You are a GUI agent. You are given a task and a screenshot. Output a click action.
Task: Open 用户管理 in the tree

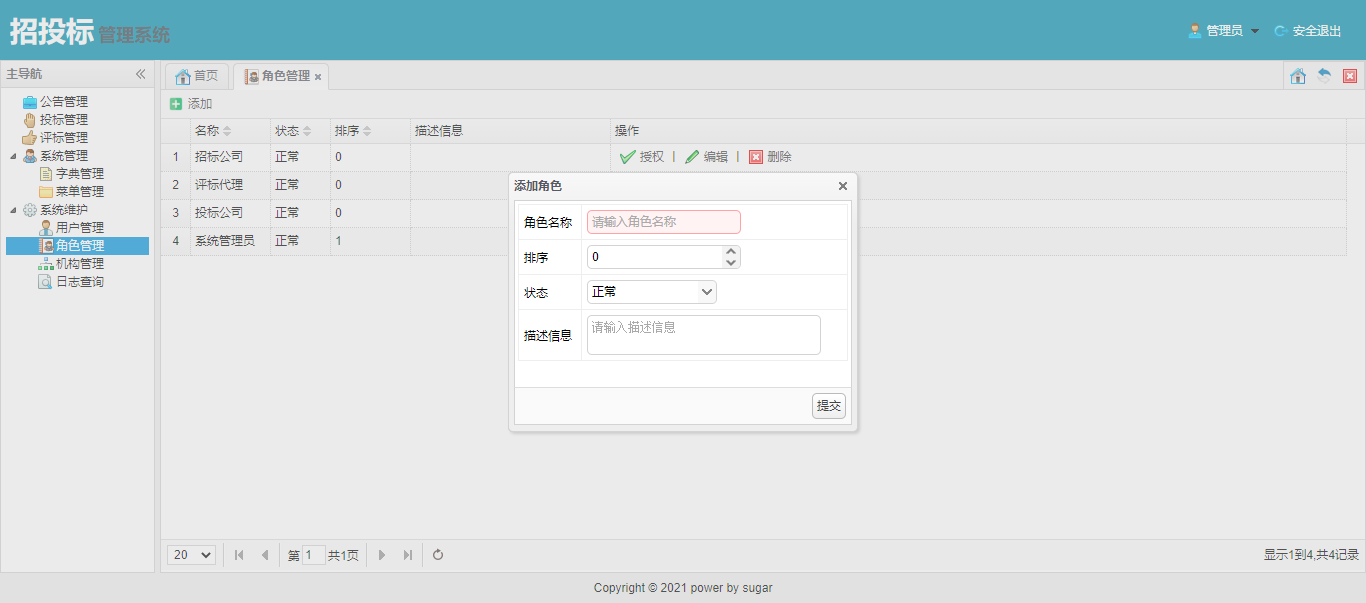coord(80,227)
